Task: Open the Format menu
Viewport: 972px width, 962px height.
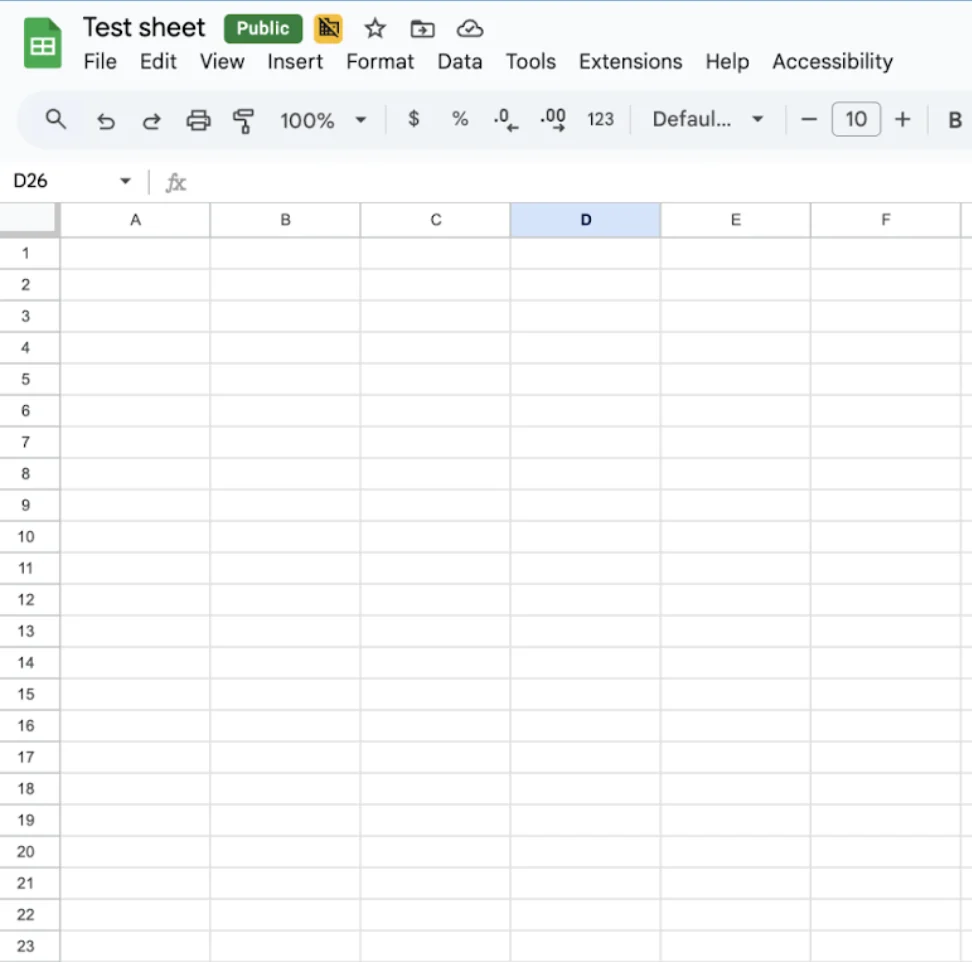Action: 380,62
